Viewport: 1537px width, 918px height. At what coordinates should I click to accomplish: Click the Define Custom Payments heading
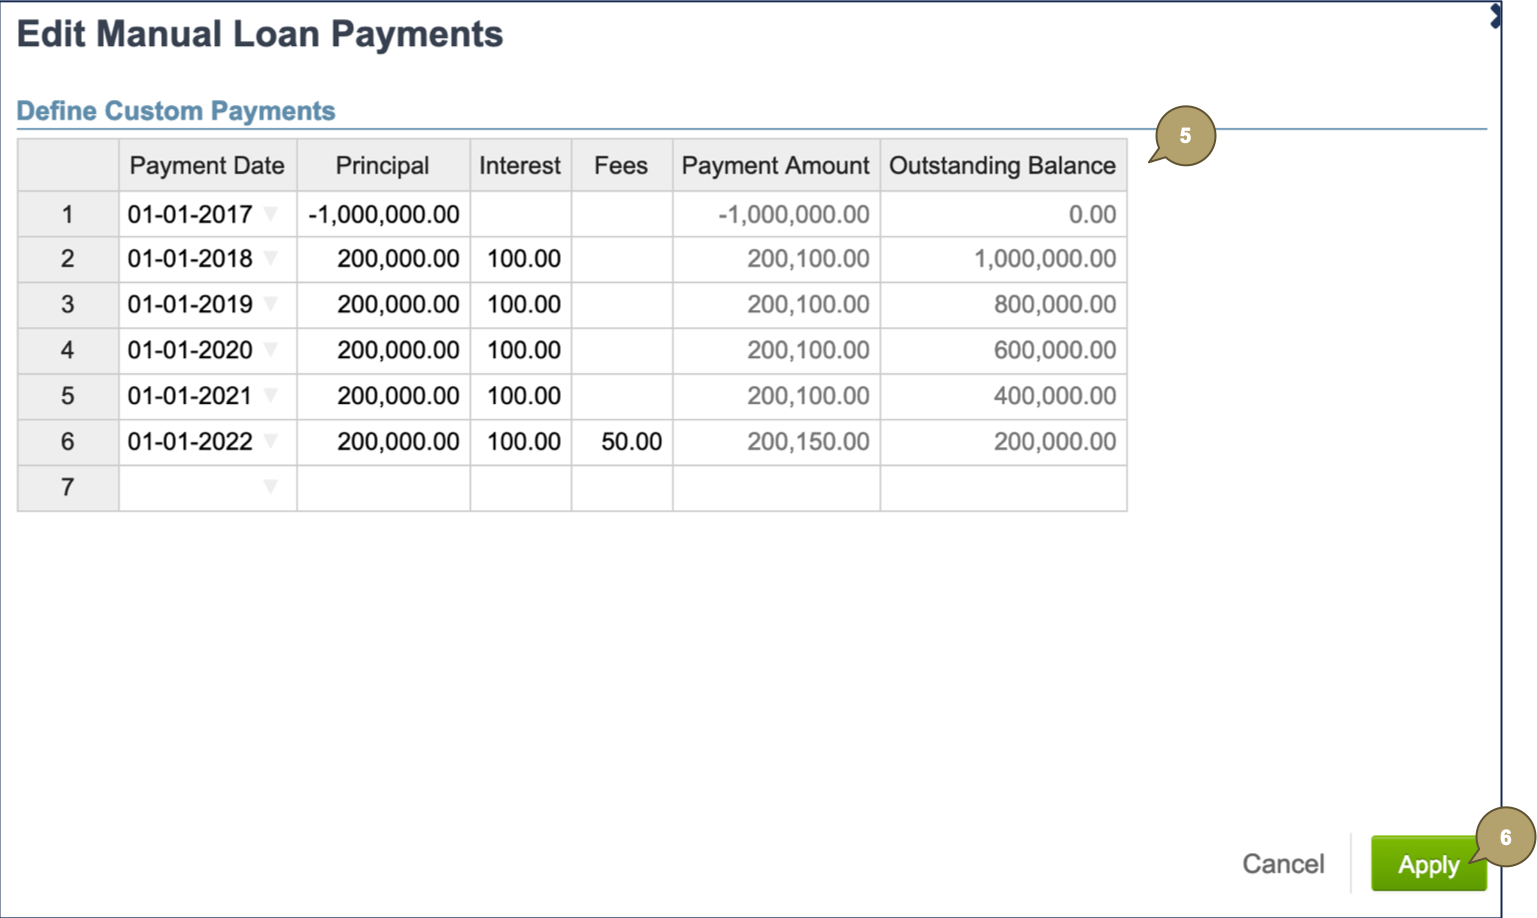[x=176, y=111]
